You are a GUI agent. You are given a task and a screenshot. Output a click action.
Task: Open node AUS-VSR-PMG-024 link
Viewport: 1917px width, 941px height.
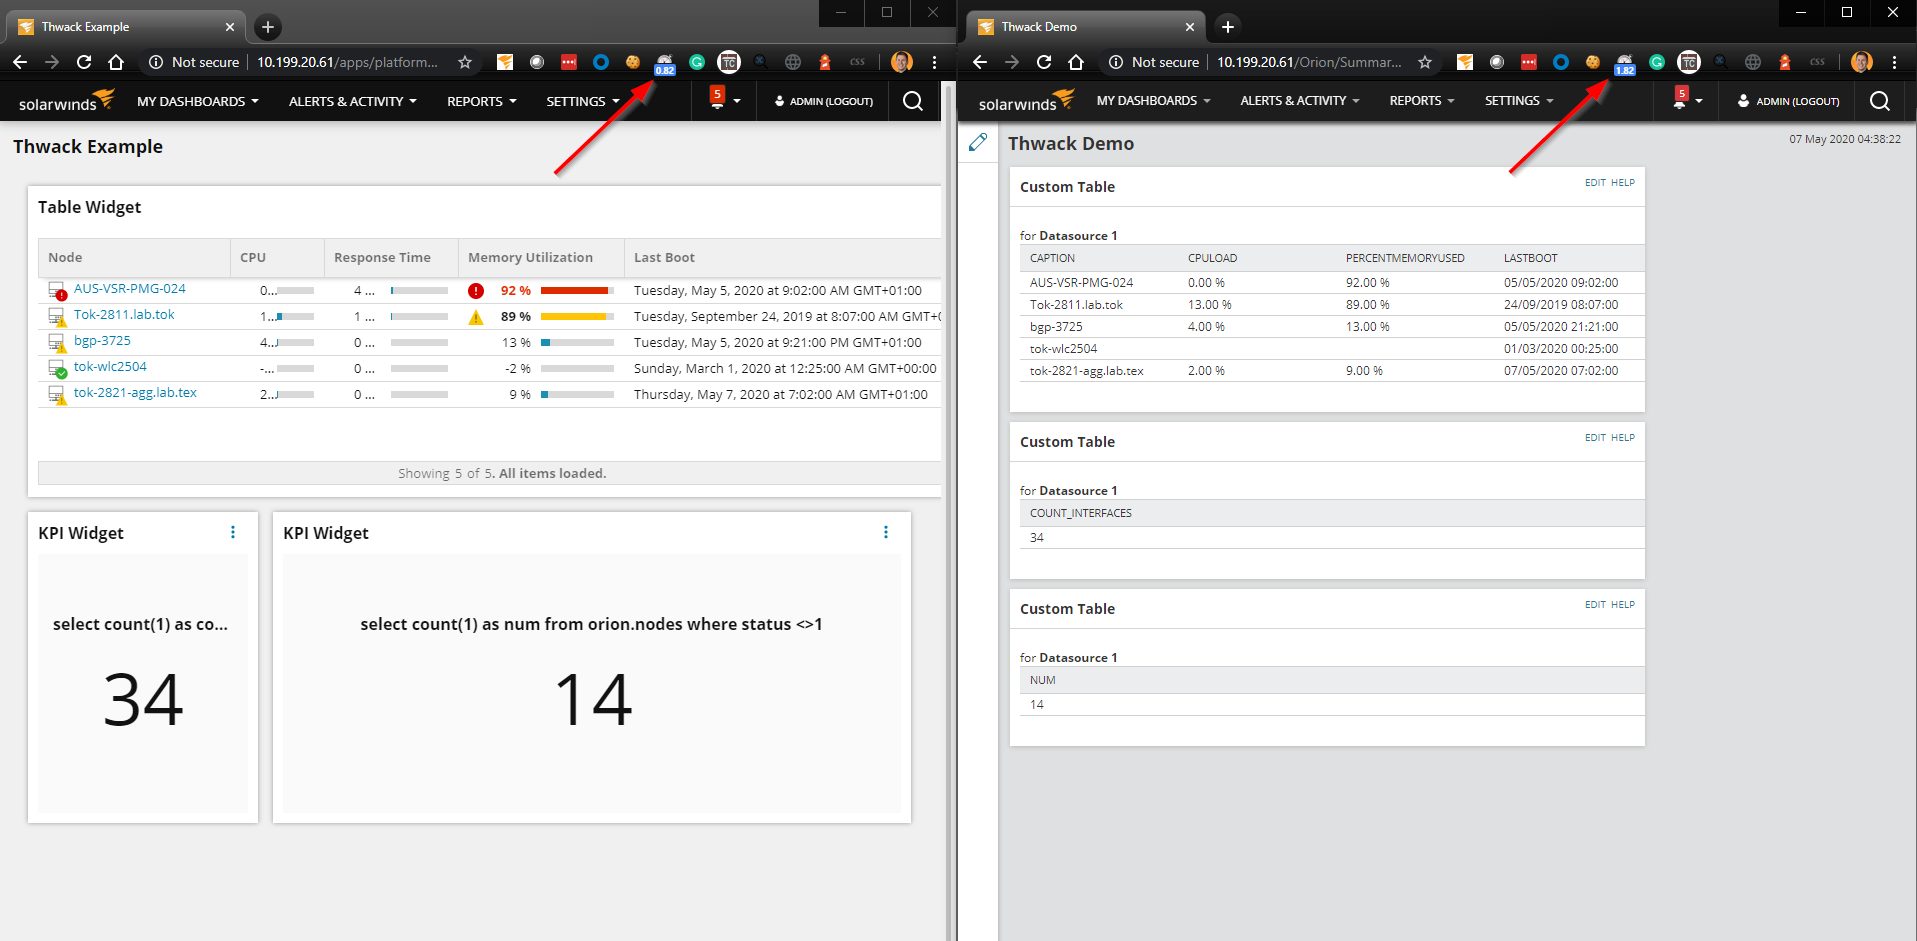coord(130,289)
